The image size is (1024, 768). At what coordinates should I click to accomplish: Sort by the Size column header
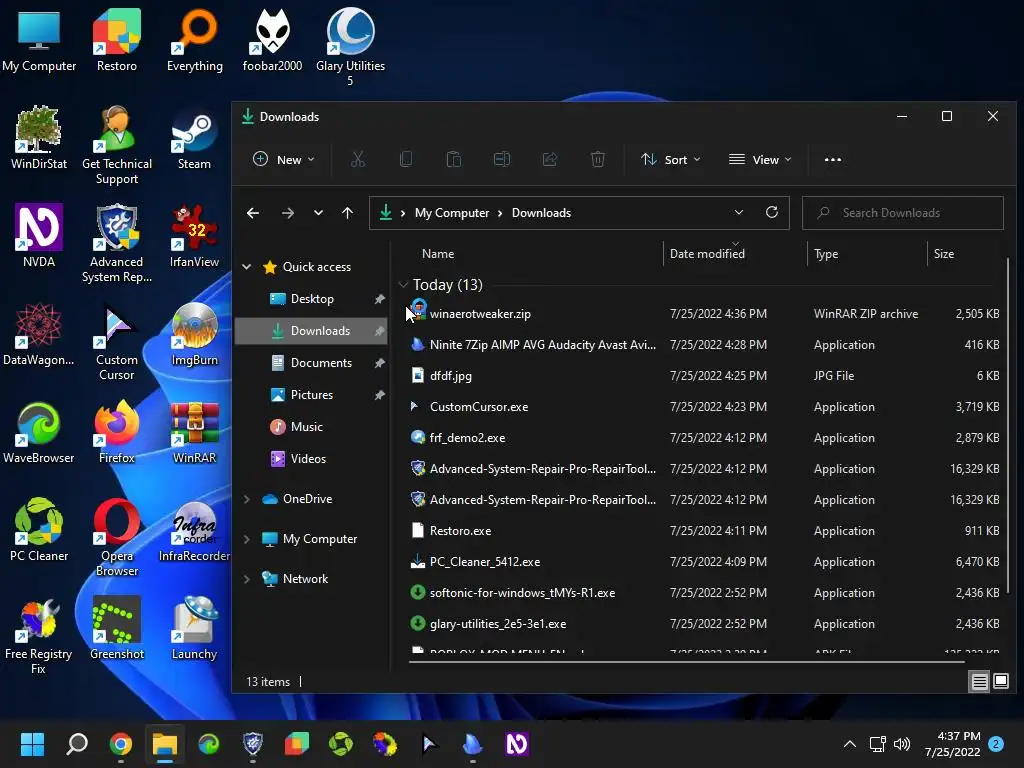944,253
